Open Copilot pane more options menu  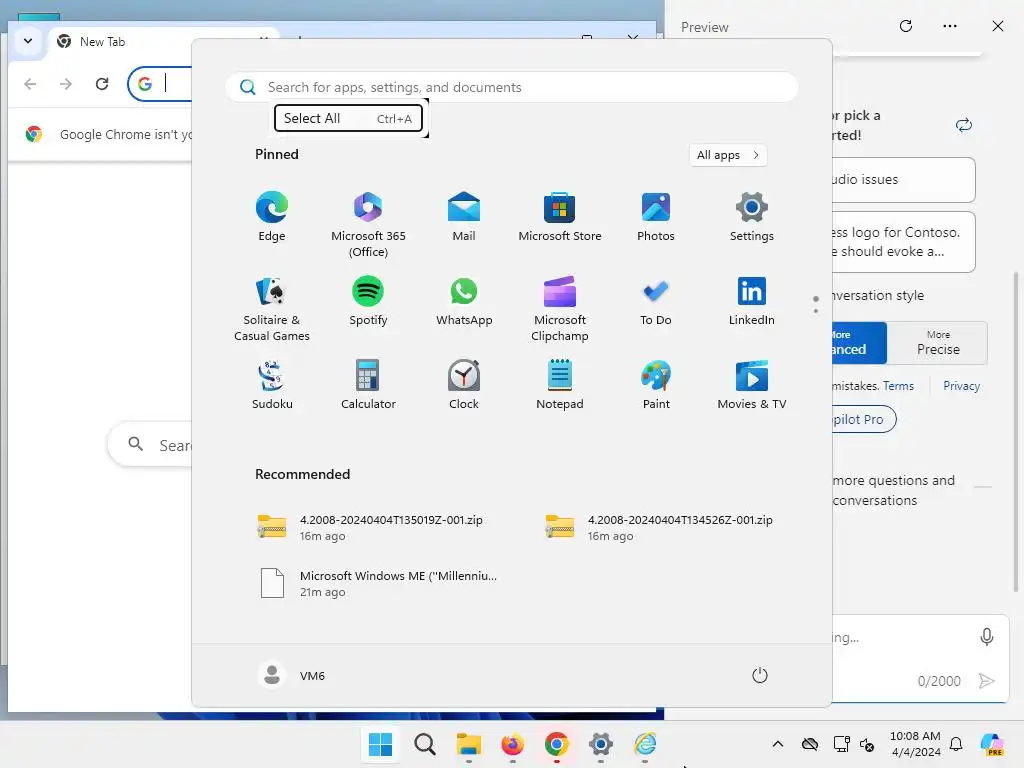[x=950, y=26]
